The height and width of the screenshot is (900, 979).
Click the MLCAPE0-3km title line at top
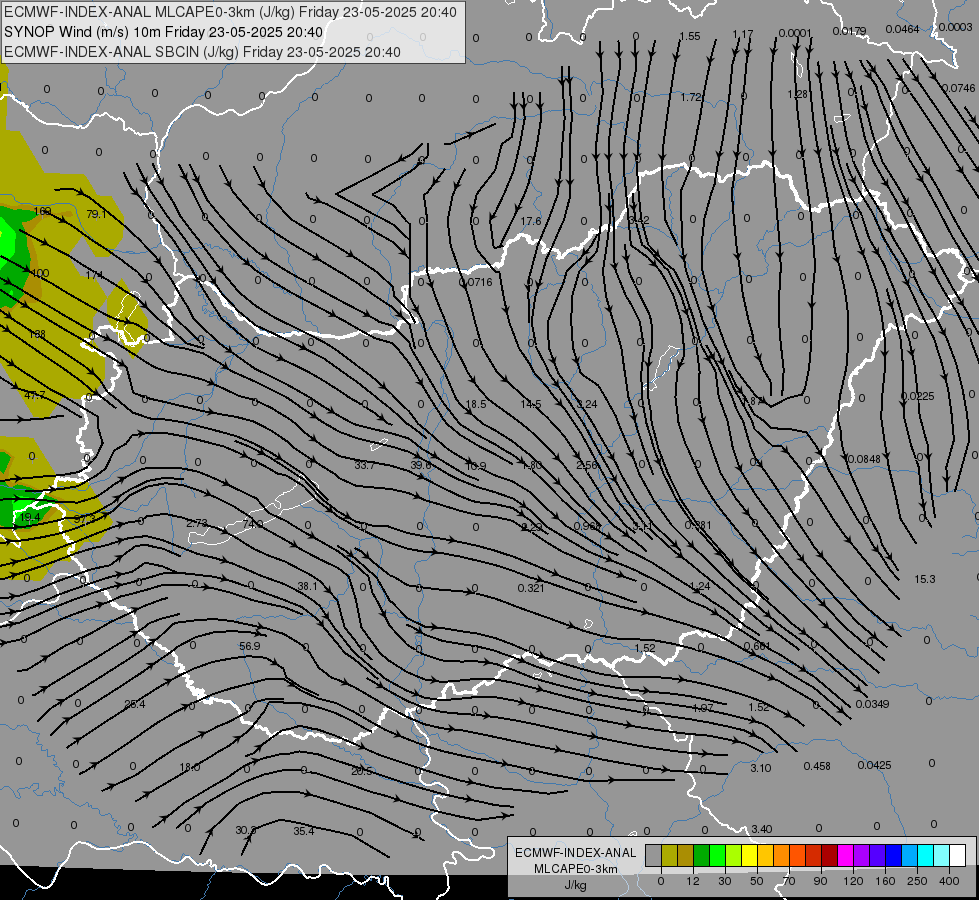(x=230, y=12)
